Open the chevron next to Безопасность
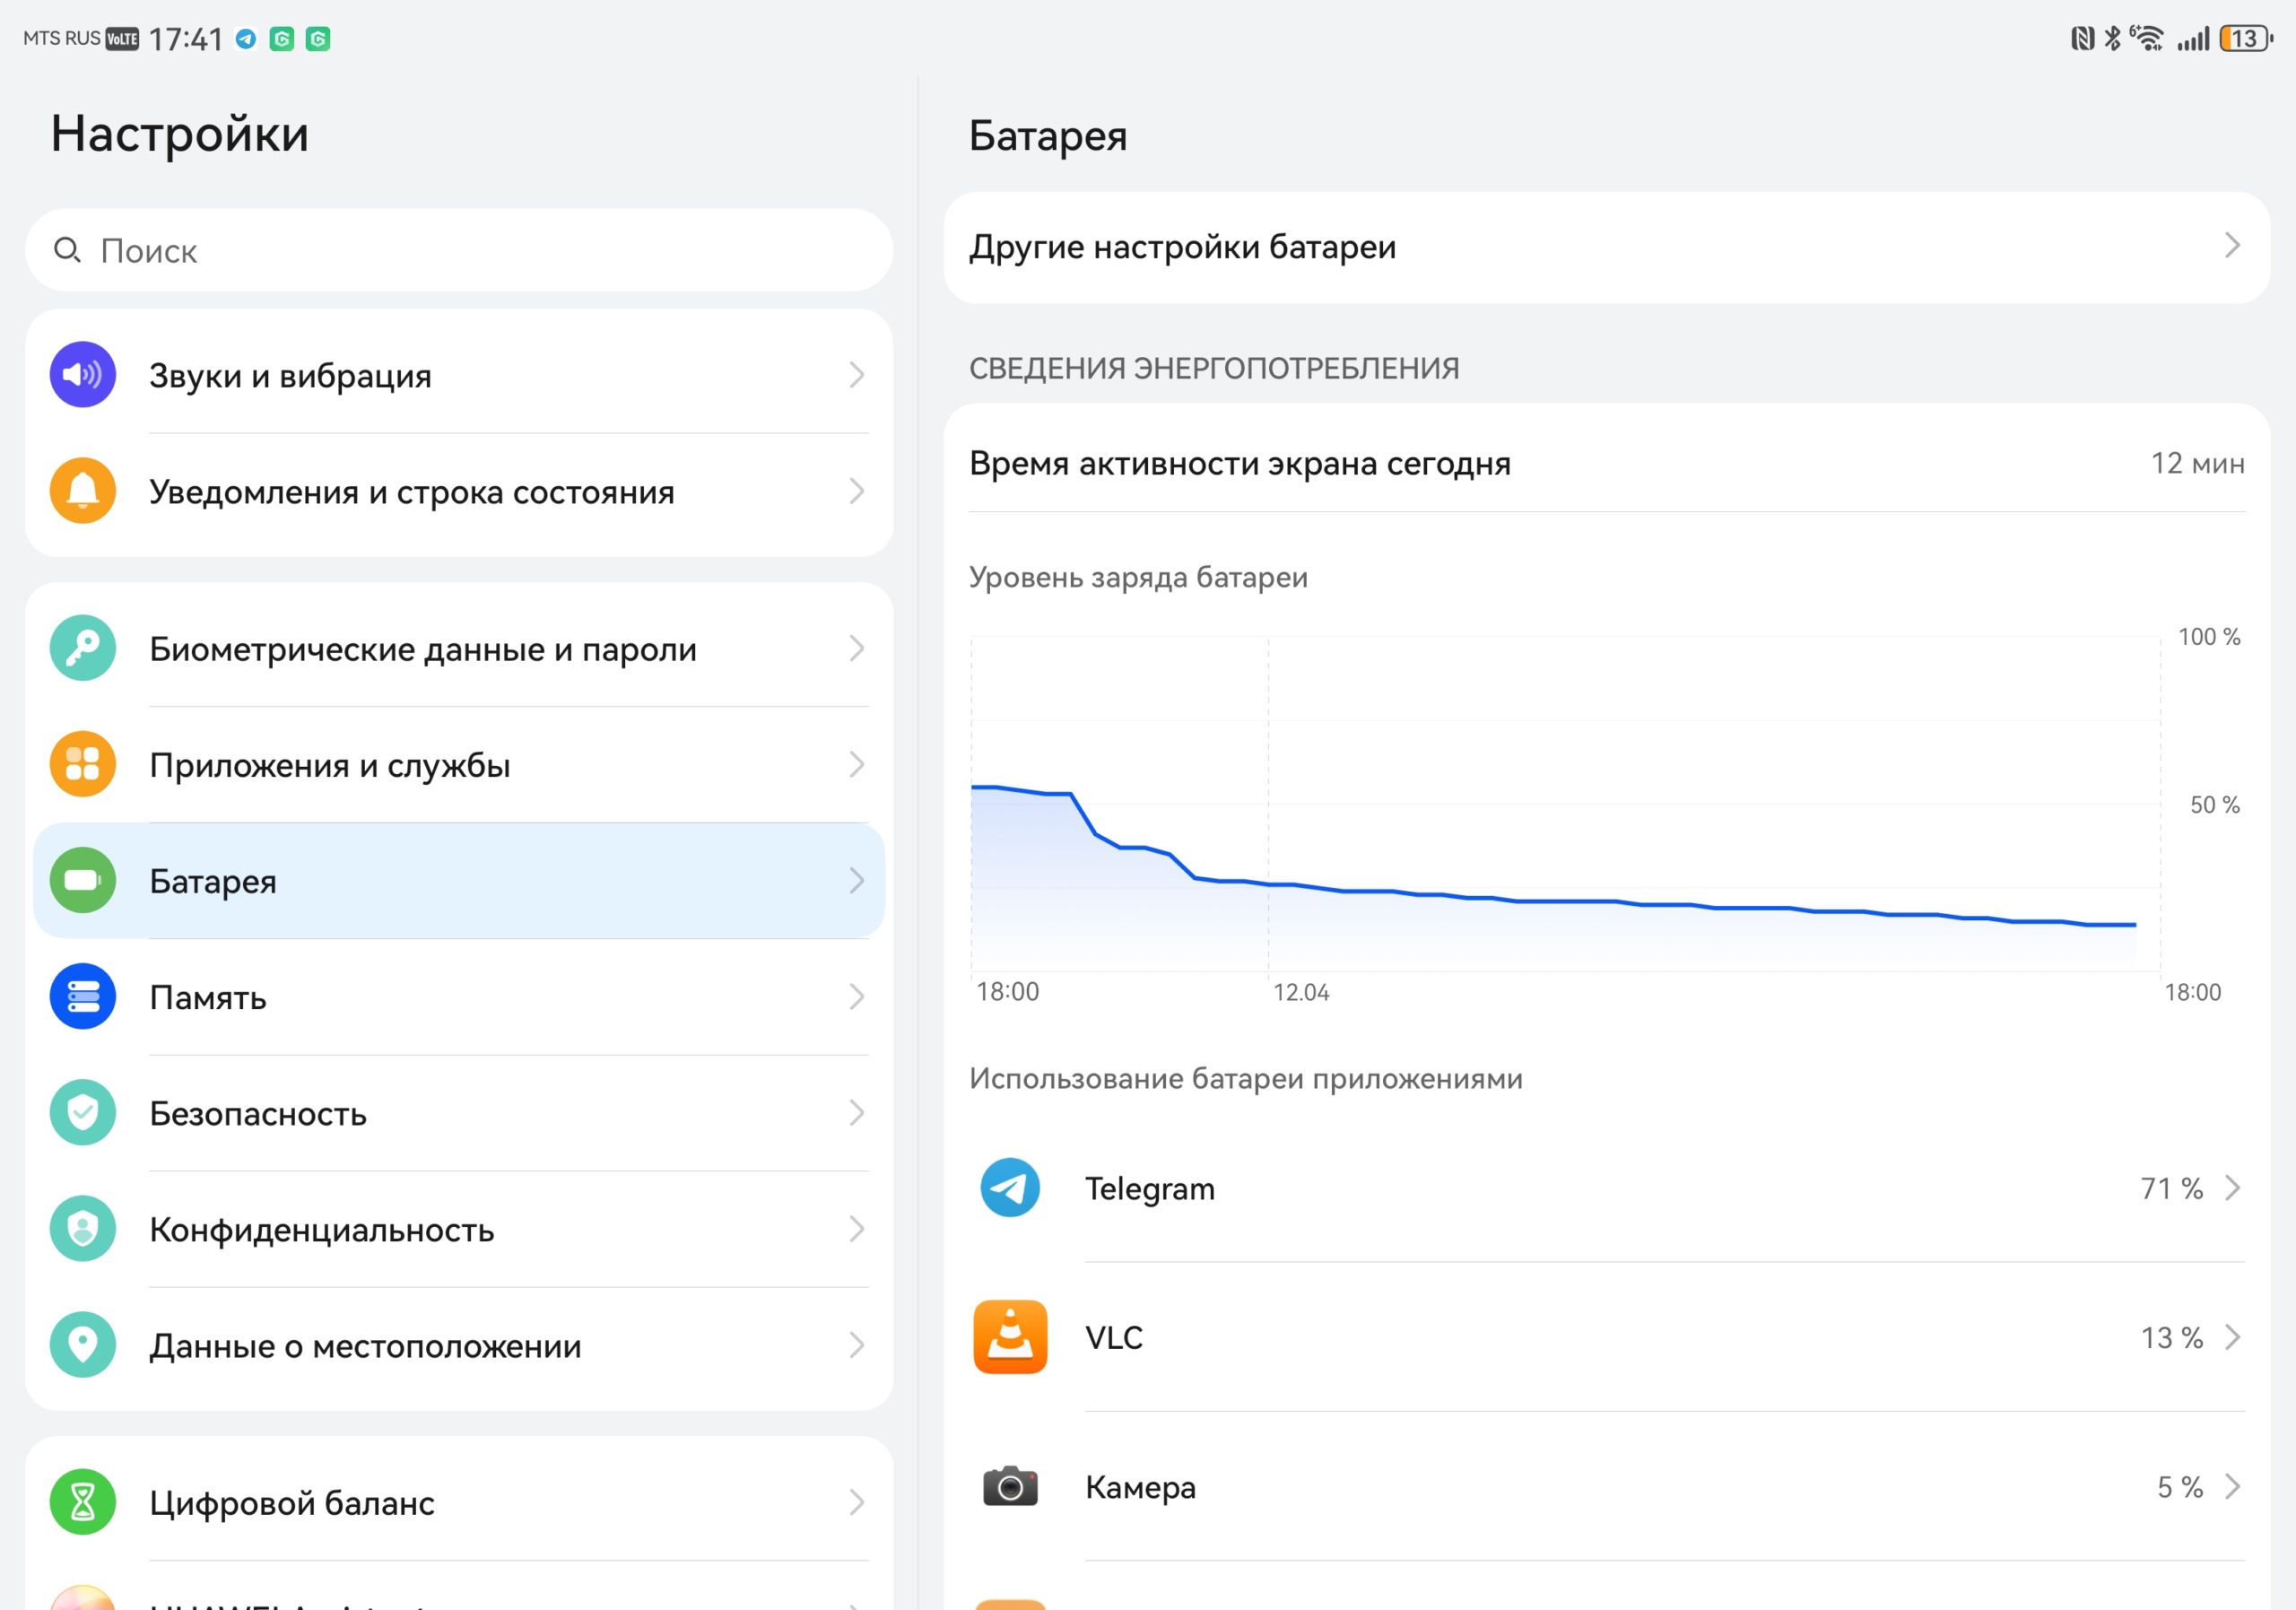 click(x=856, y=1112)
